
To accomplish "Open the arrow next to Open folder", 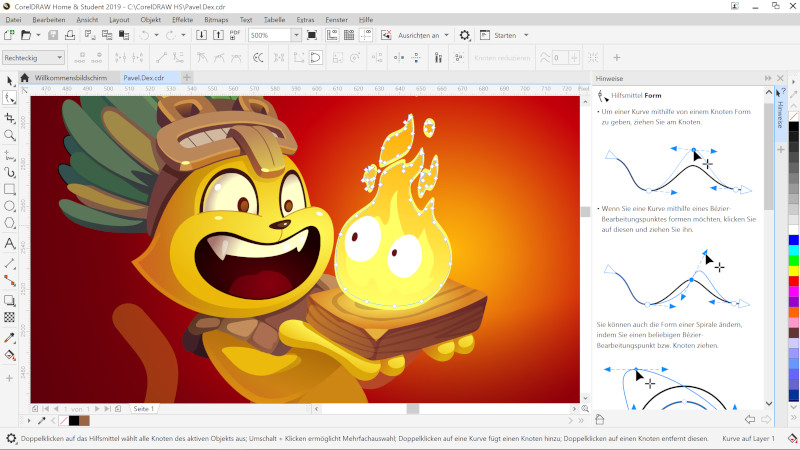I will tap(38, 35).
